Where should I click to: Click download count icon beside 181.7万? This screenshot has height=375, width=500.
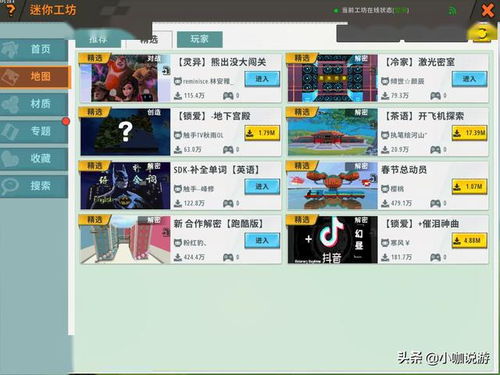click(385, 257)
